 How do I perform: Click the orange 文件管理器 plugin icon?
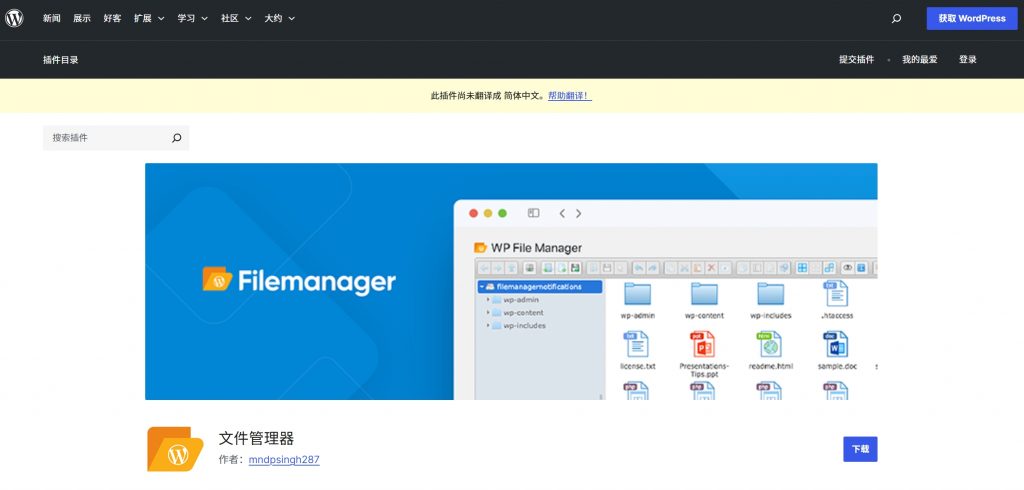[175, 449]
